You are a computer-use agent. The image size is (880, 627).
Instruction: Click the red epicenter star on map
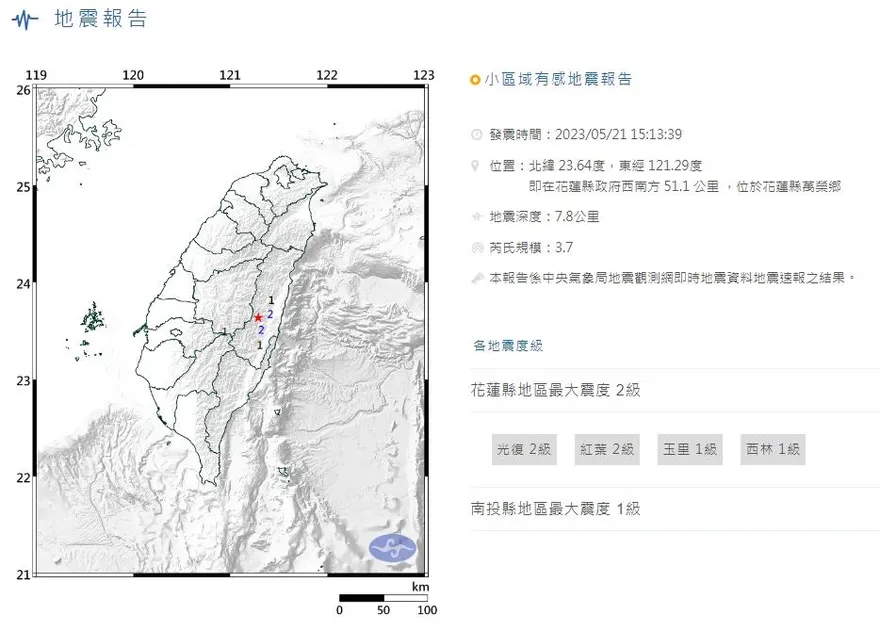(257, 317)
